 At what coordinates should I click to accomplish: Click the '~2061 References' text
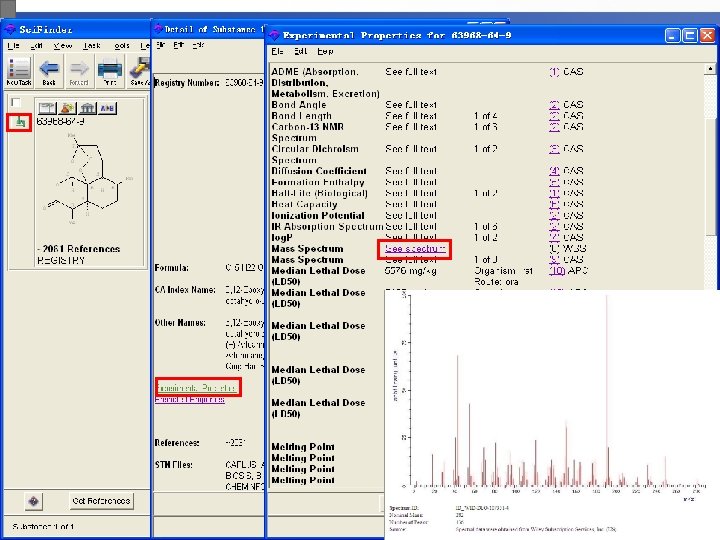pos(79,249)
